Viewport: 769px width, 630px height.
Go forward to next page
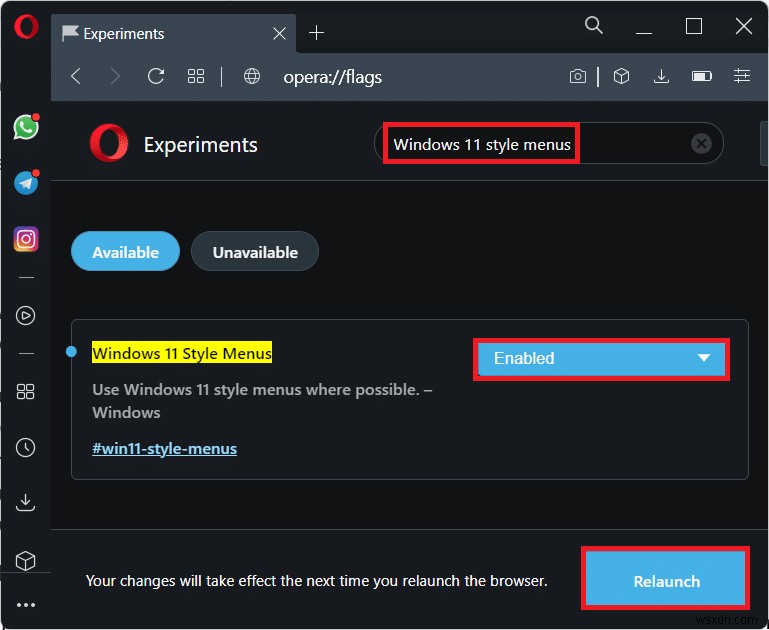[115, 76]
